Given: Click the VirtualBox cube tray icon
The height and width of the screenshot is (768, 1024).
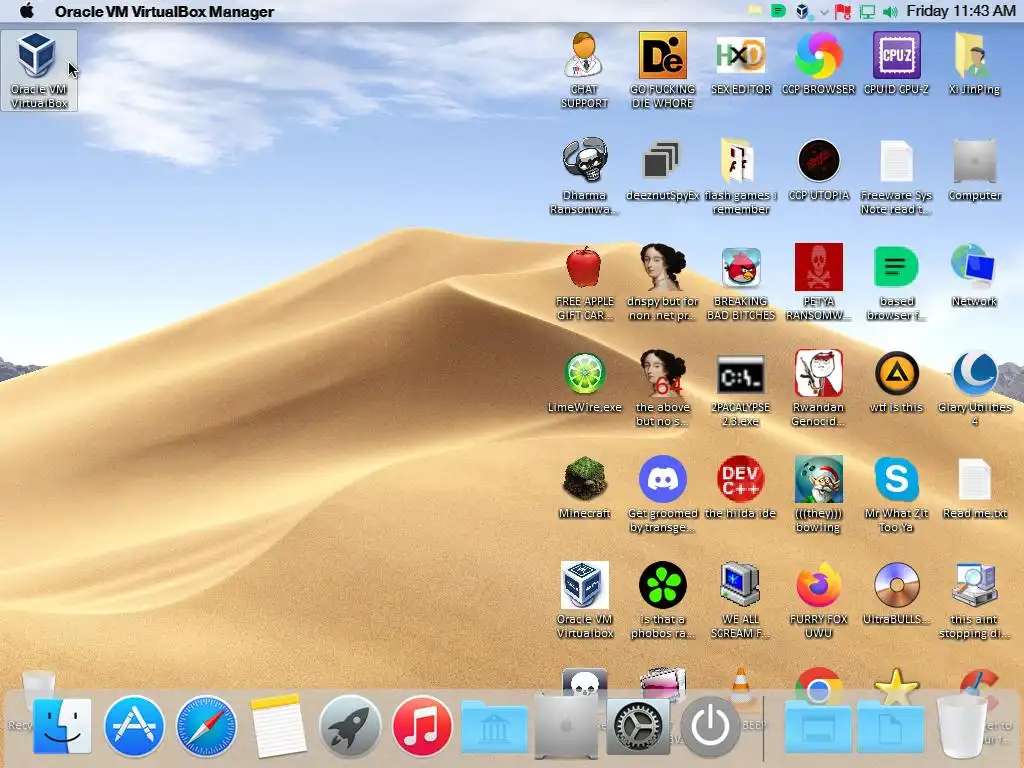Looking at the screenshot, I should click(x=803, y=11).
